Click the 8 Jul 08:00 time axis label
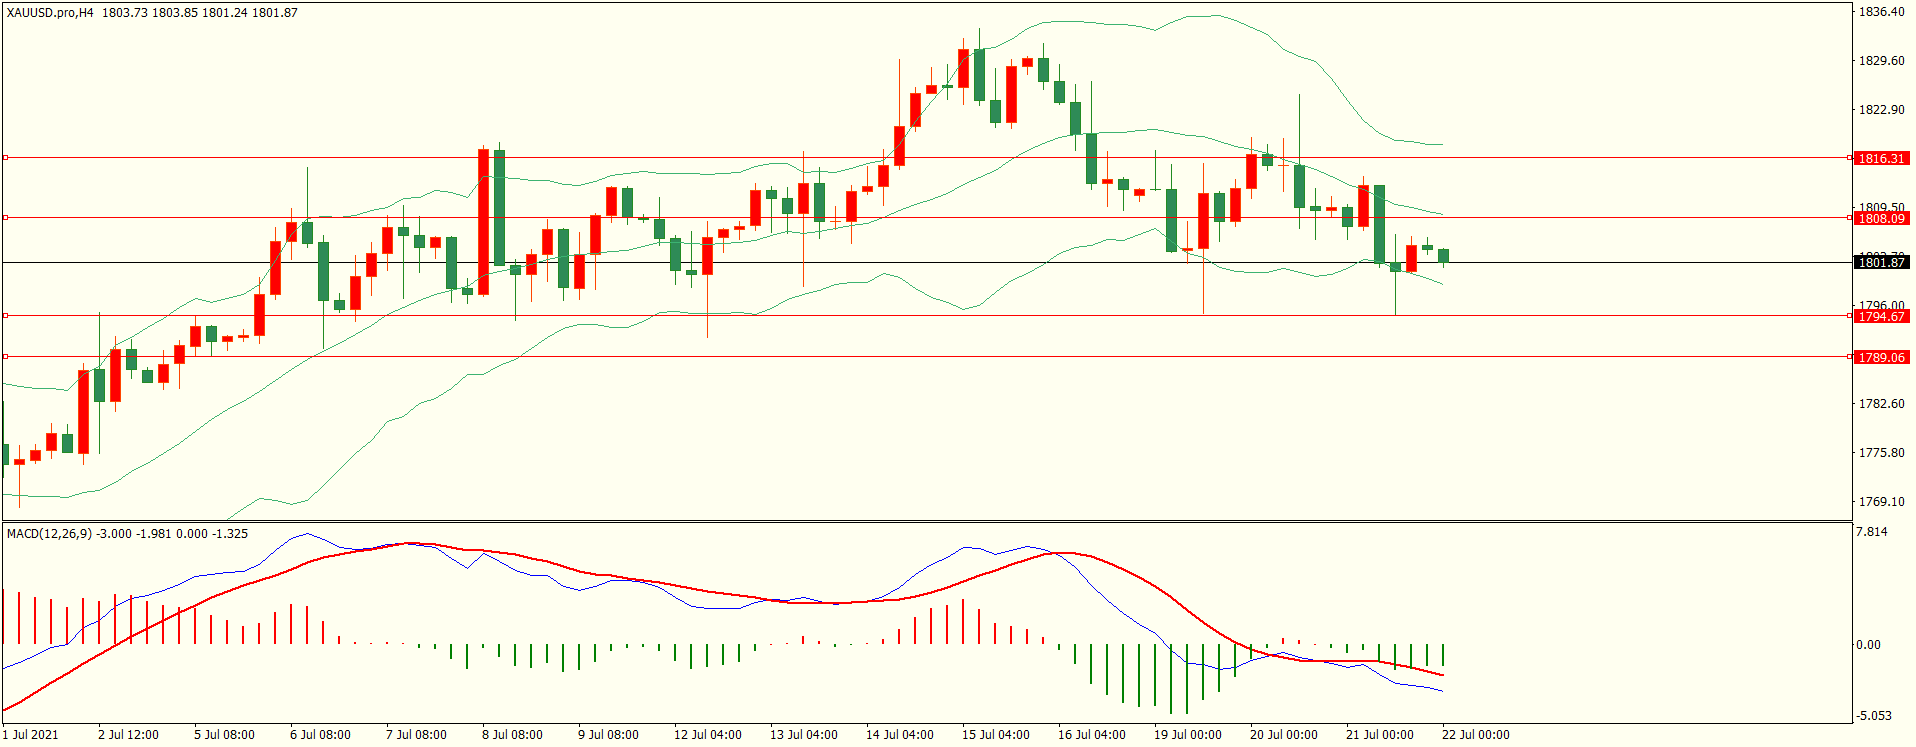The height and width of the screenshot is (747, 1916). (512, 735)
